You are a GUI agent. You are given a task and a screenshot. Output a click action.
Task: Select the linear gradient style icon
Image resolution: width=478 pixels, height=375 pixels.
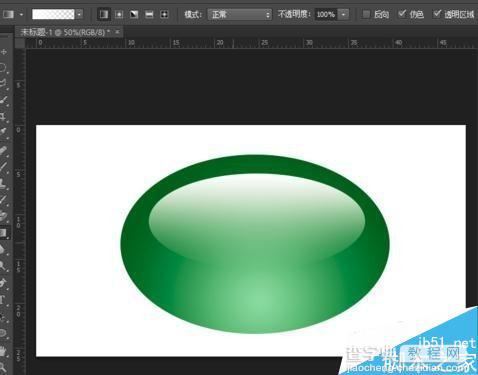coord(104,14)
